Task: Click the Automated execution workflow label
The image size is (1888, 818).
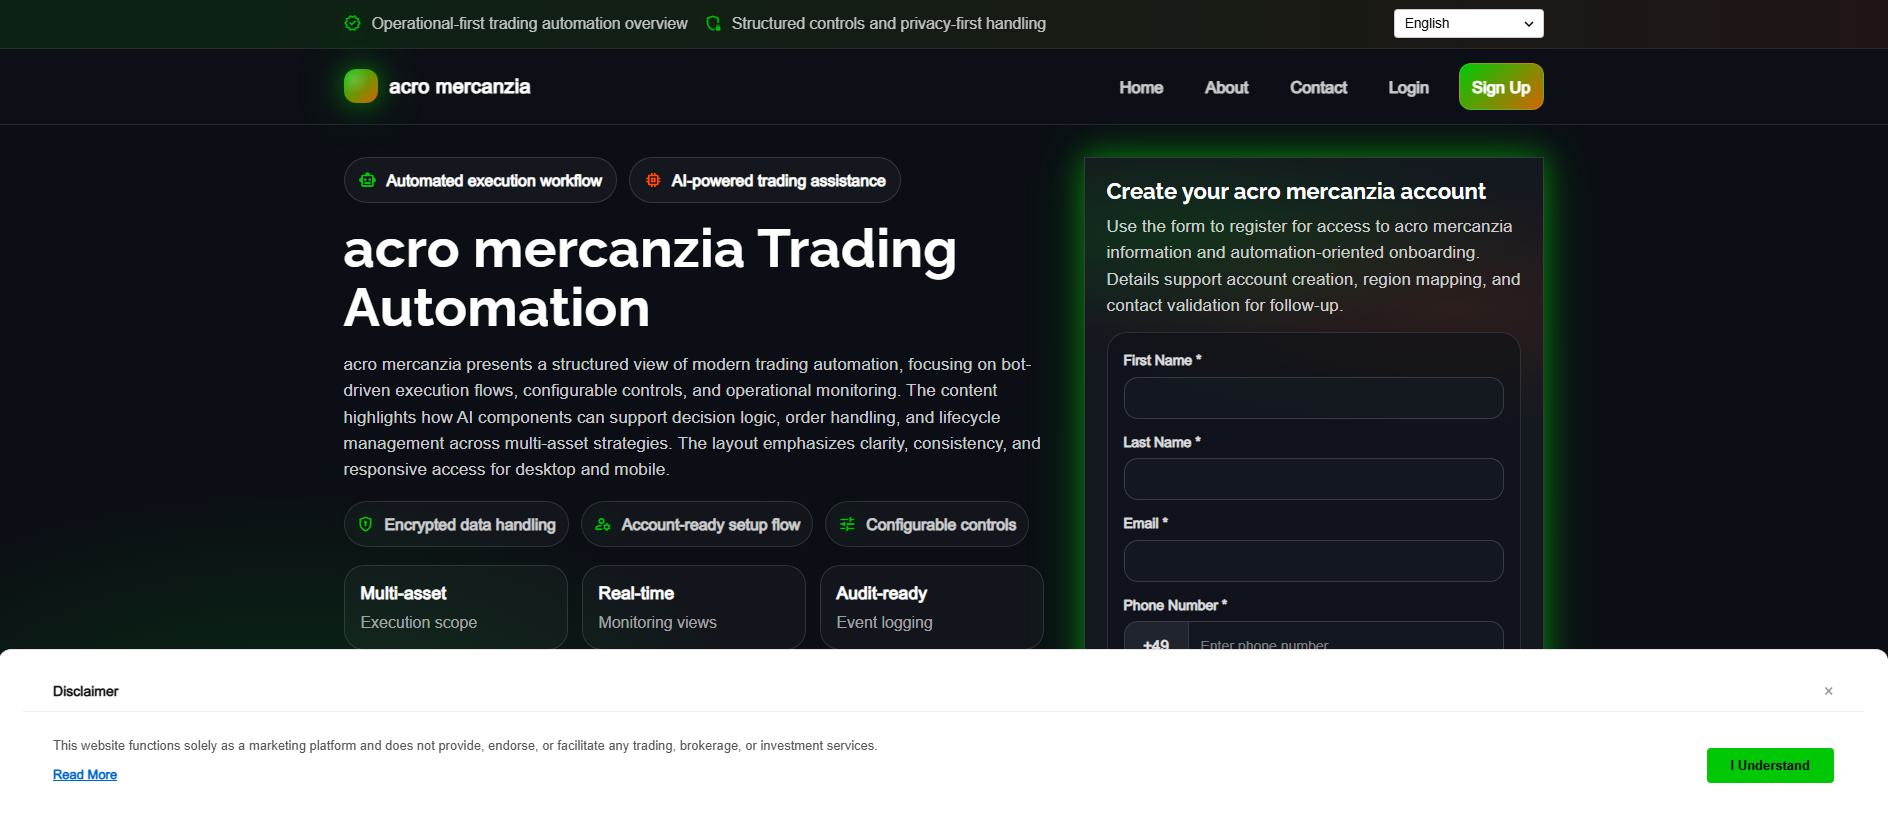Action: click(494, 181)
